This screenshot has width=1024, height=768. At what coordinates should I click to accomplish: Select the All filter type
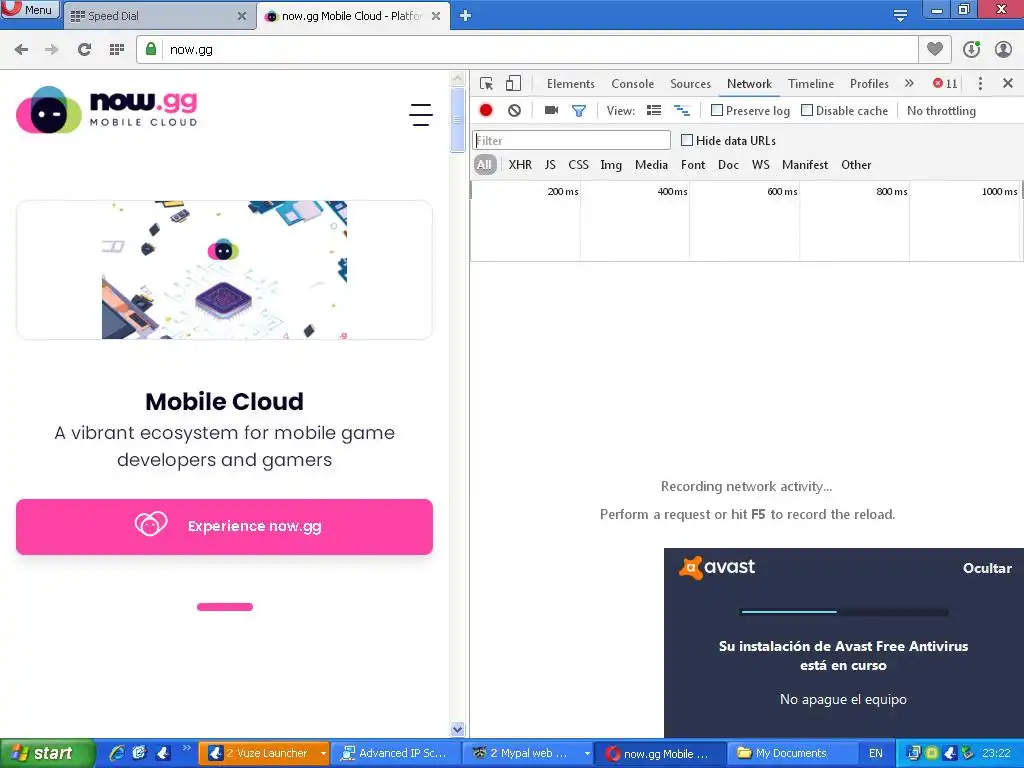click(485, 165)
